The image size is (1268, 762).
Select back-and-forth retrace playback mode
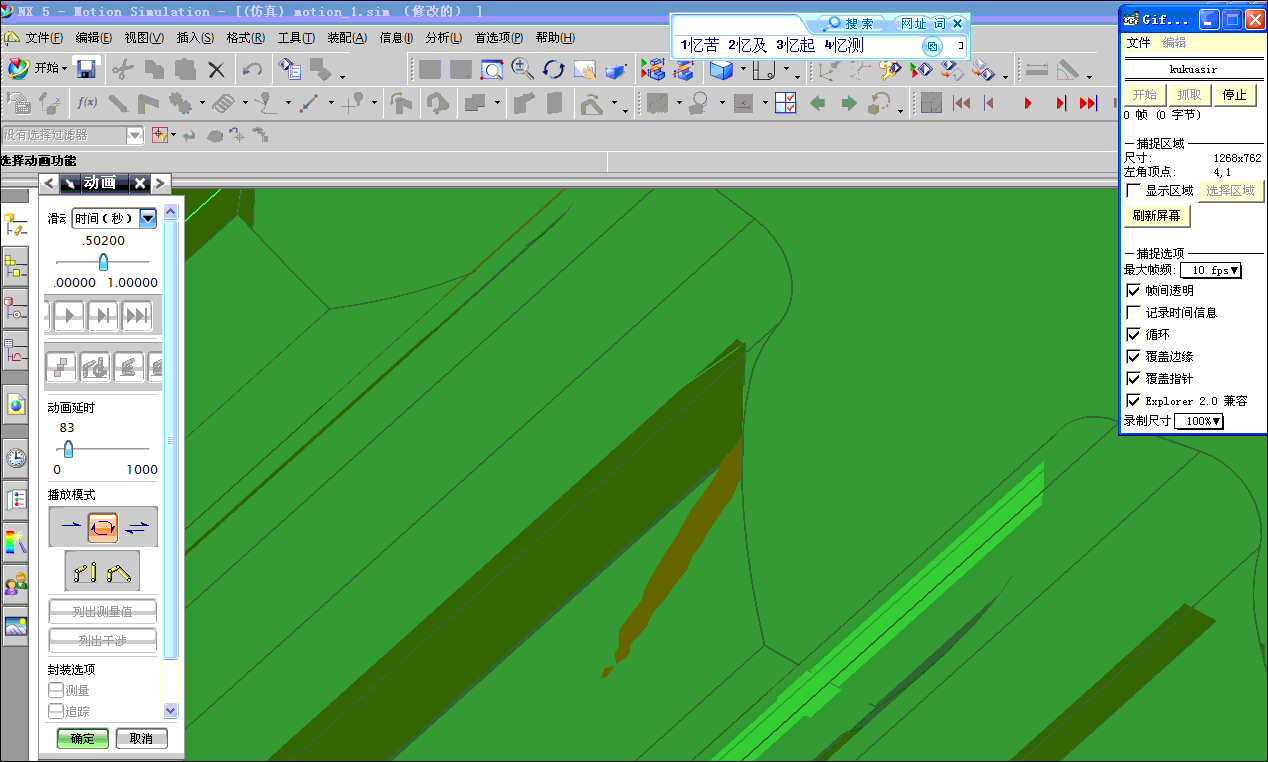pyautogui.click(x=137, y=525)
